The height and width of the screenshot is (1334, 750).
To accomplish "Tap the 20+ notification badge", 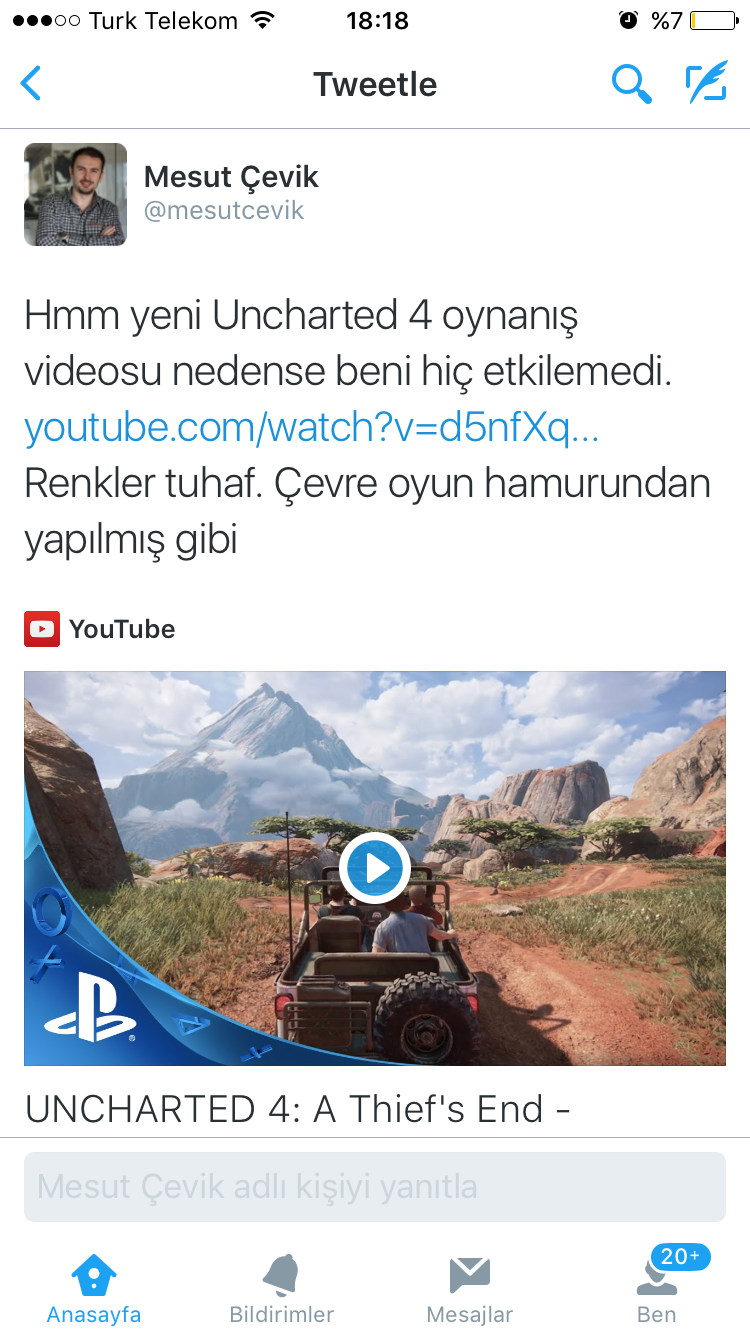I will pos(680,1256).
